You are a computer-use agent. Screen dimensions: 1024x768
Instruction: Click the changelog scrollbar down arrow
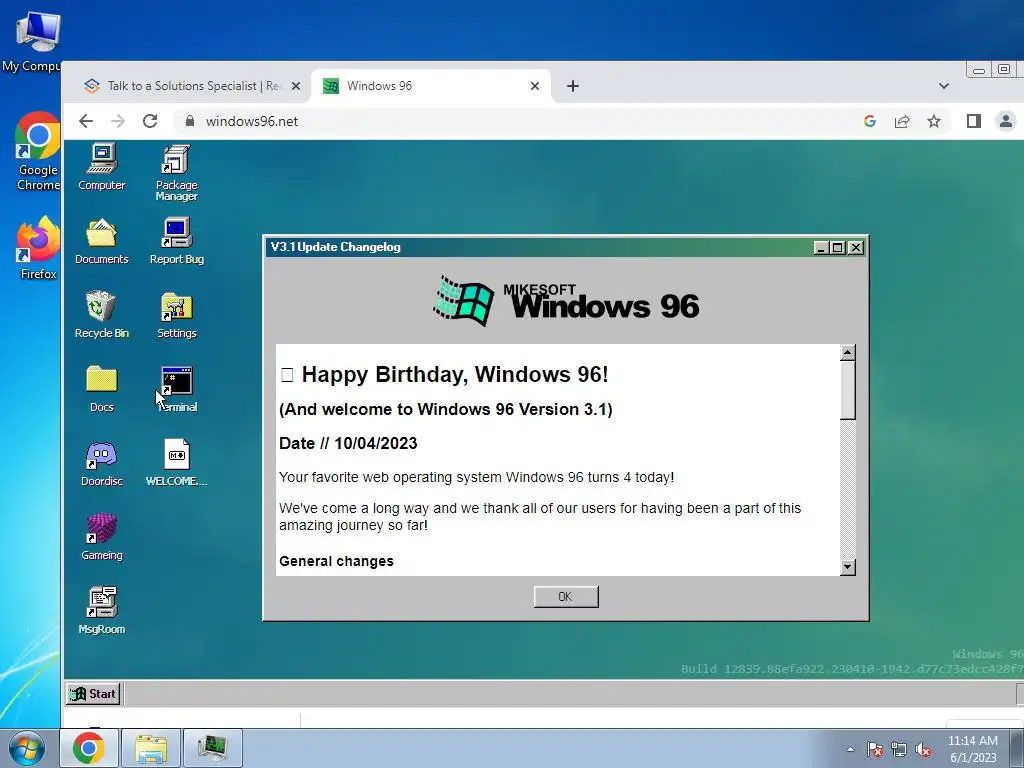tap(847, 567)
